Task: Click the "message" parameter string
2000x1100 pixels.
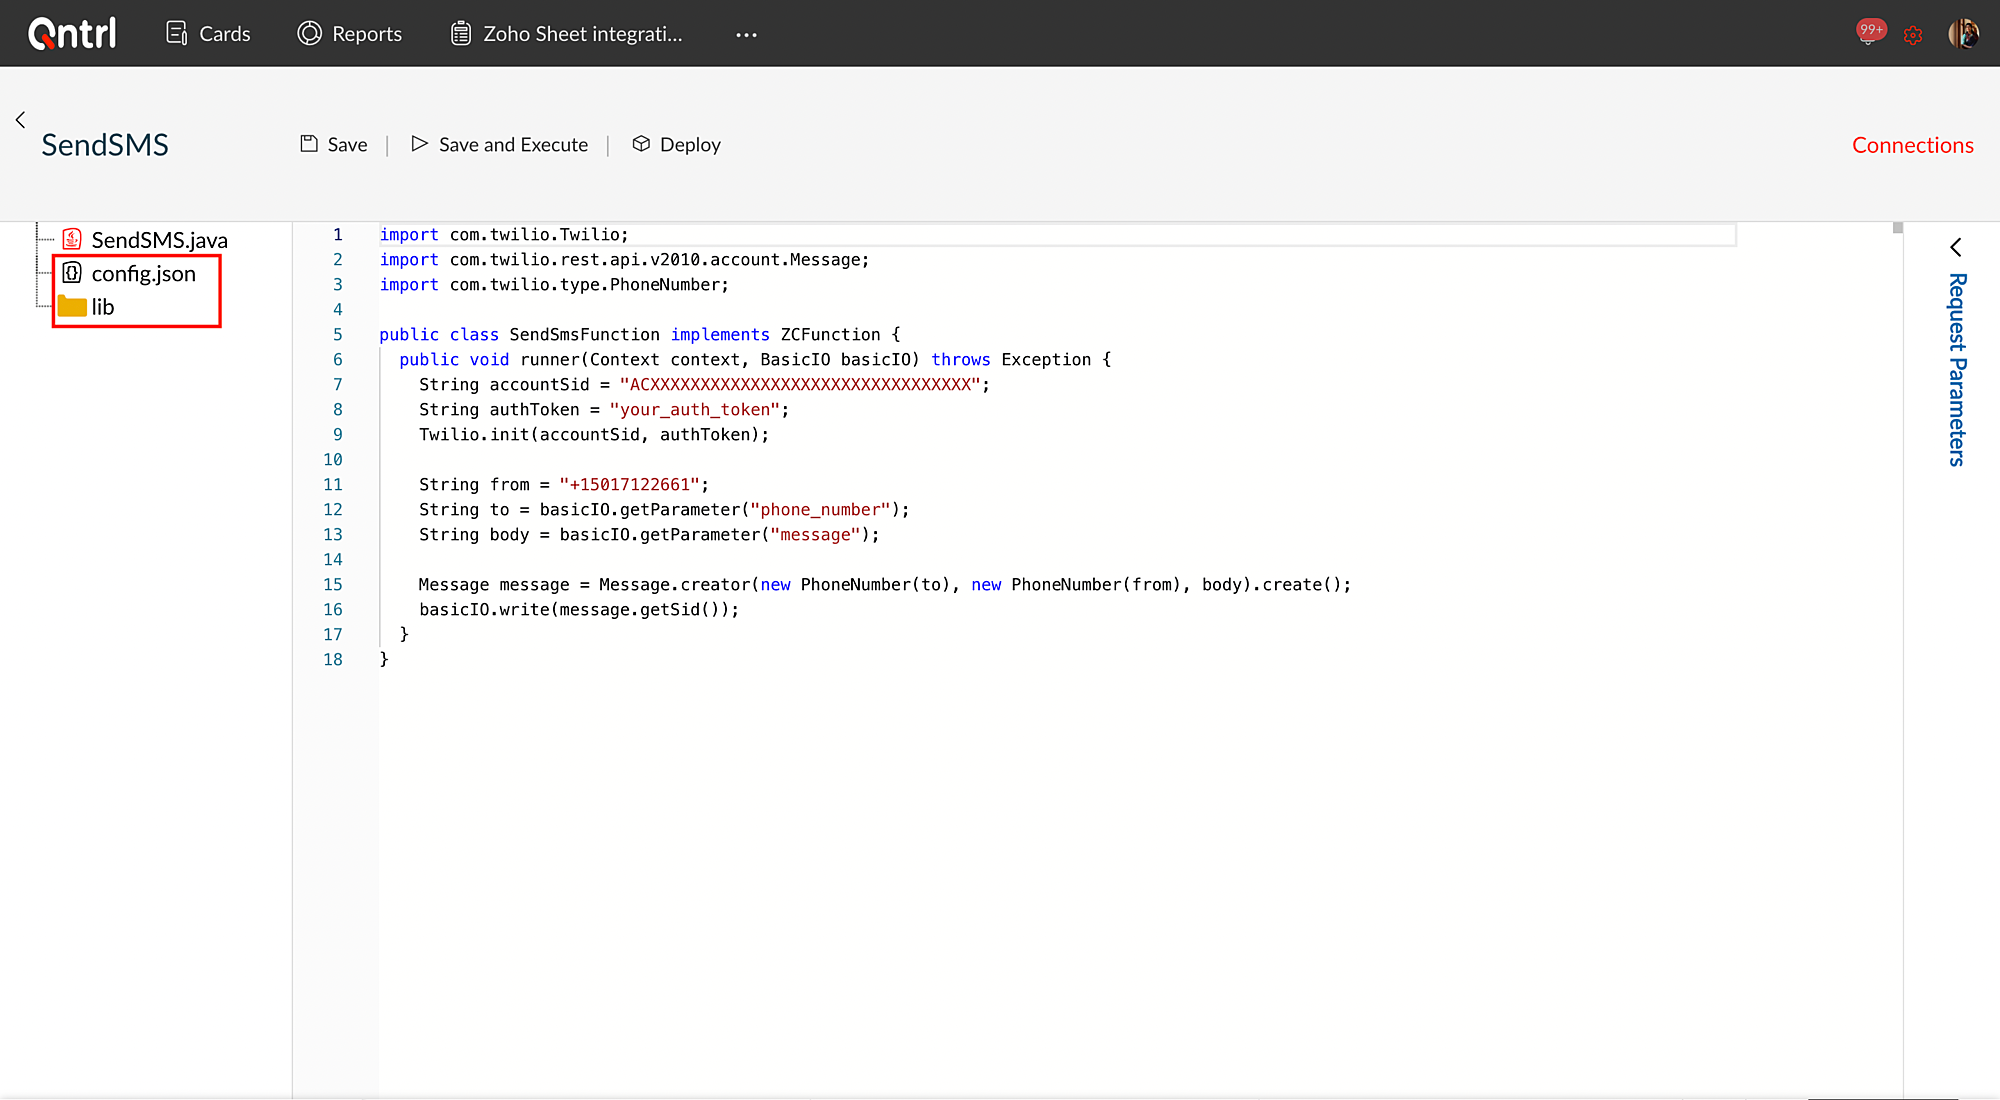Action: point(815,534)
